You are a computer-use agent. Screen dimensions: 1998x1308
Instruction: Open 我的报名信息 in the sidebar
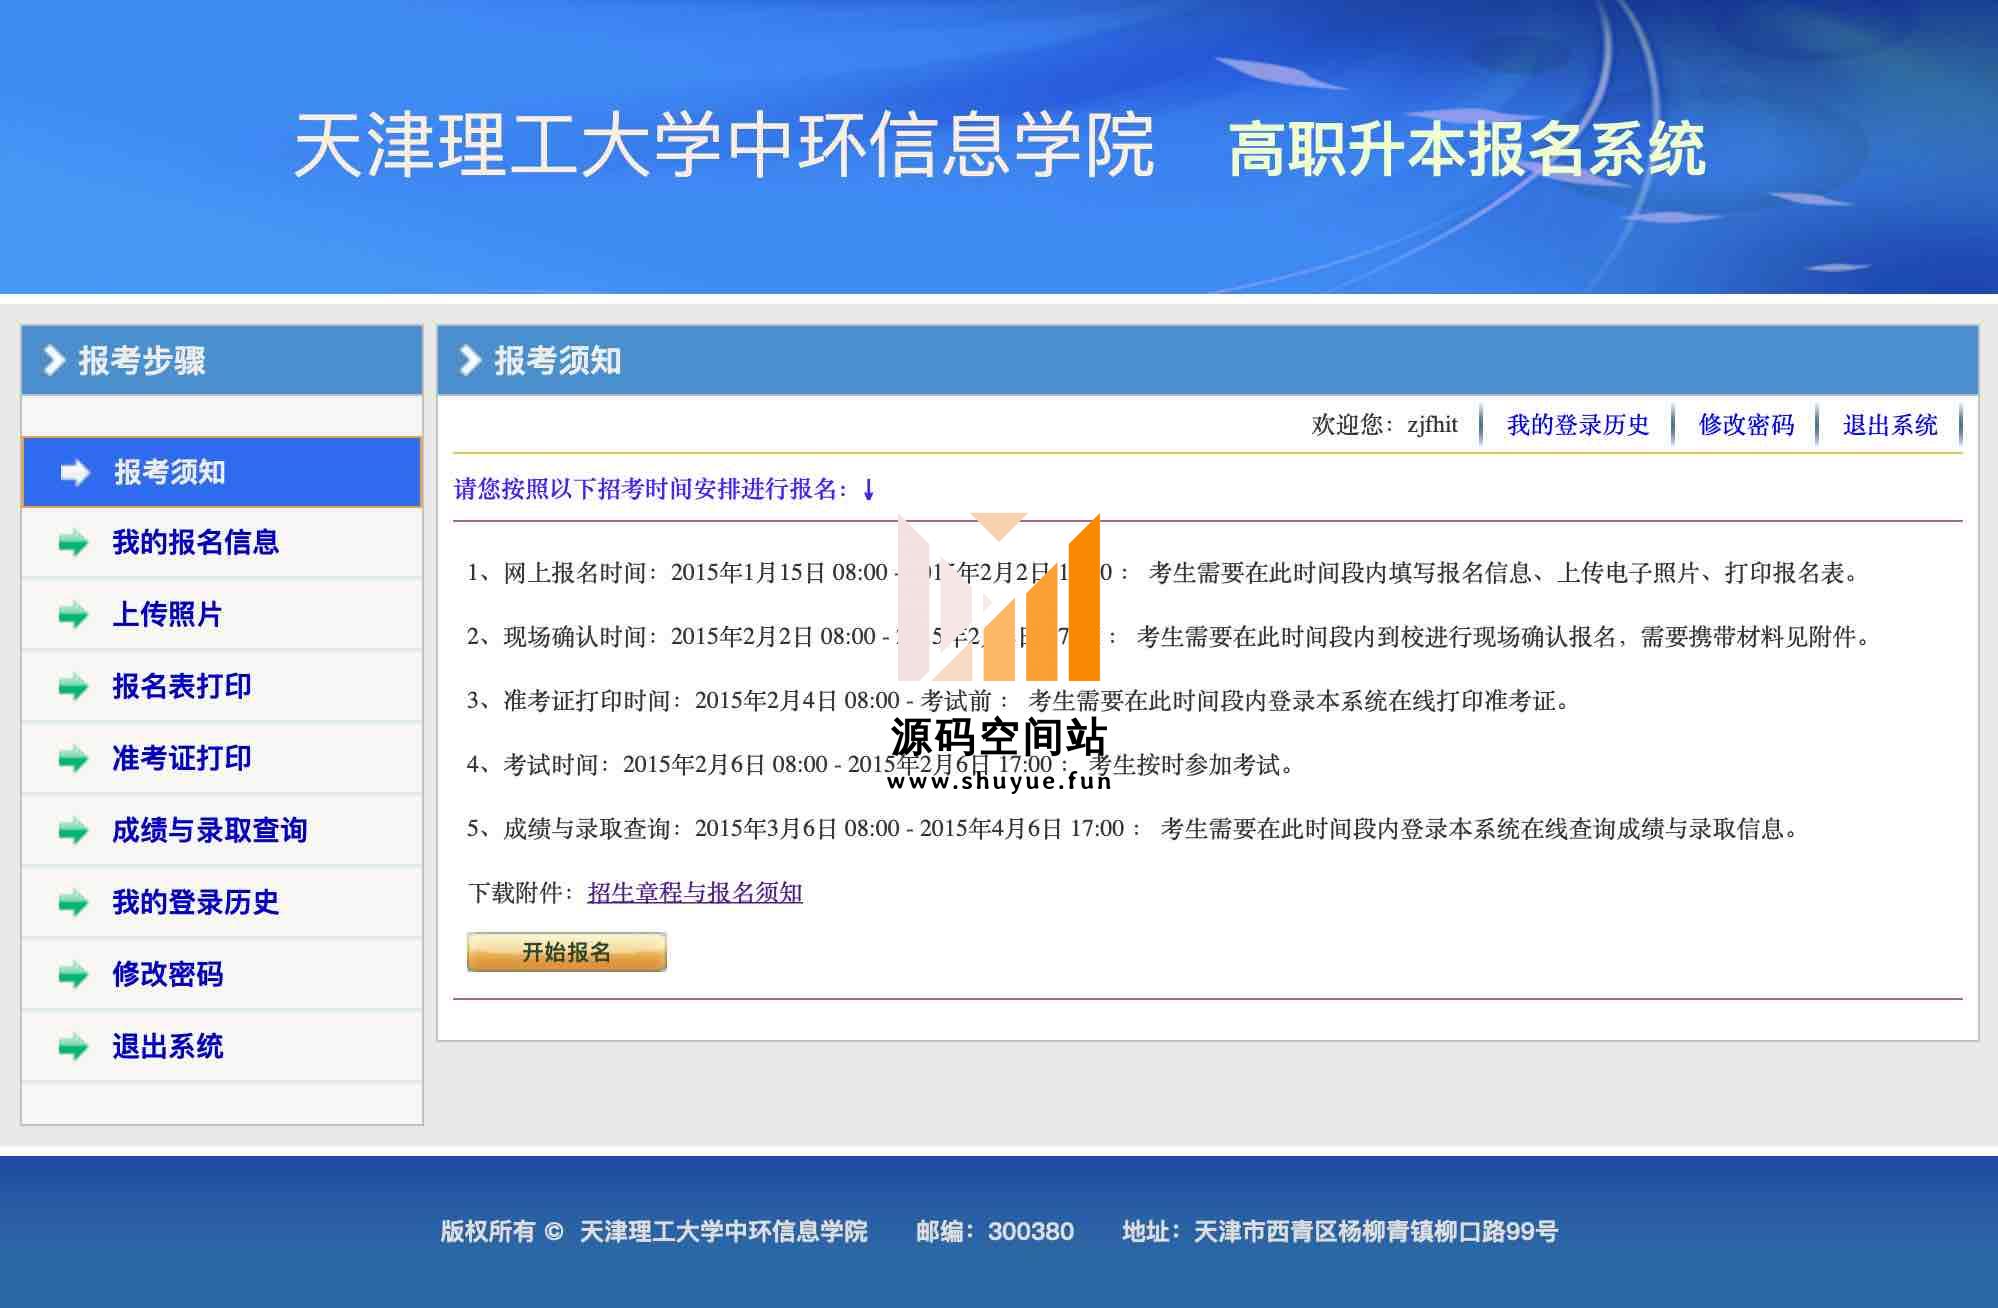(x=222, y=543)
